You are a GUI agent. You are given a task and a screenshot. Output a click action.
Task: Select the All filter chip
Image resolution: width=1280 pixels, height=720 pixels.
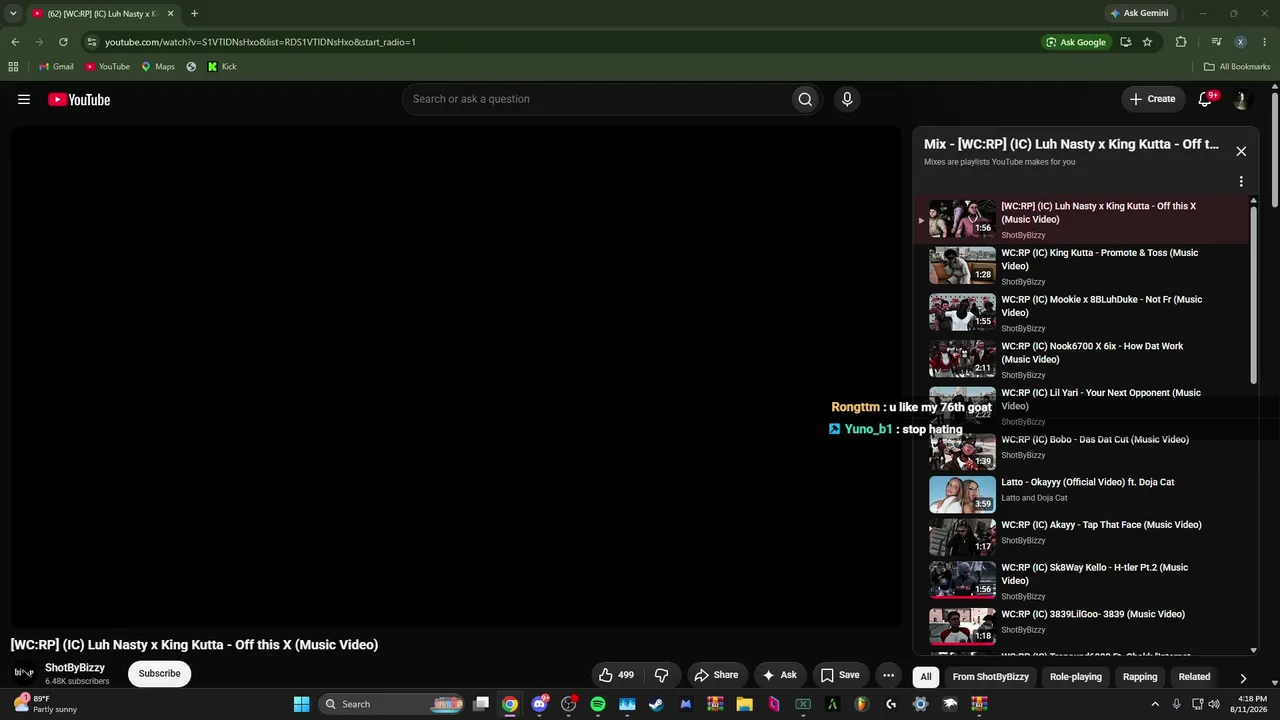point(926,677)
